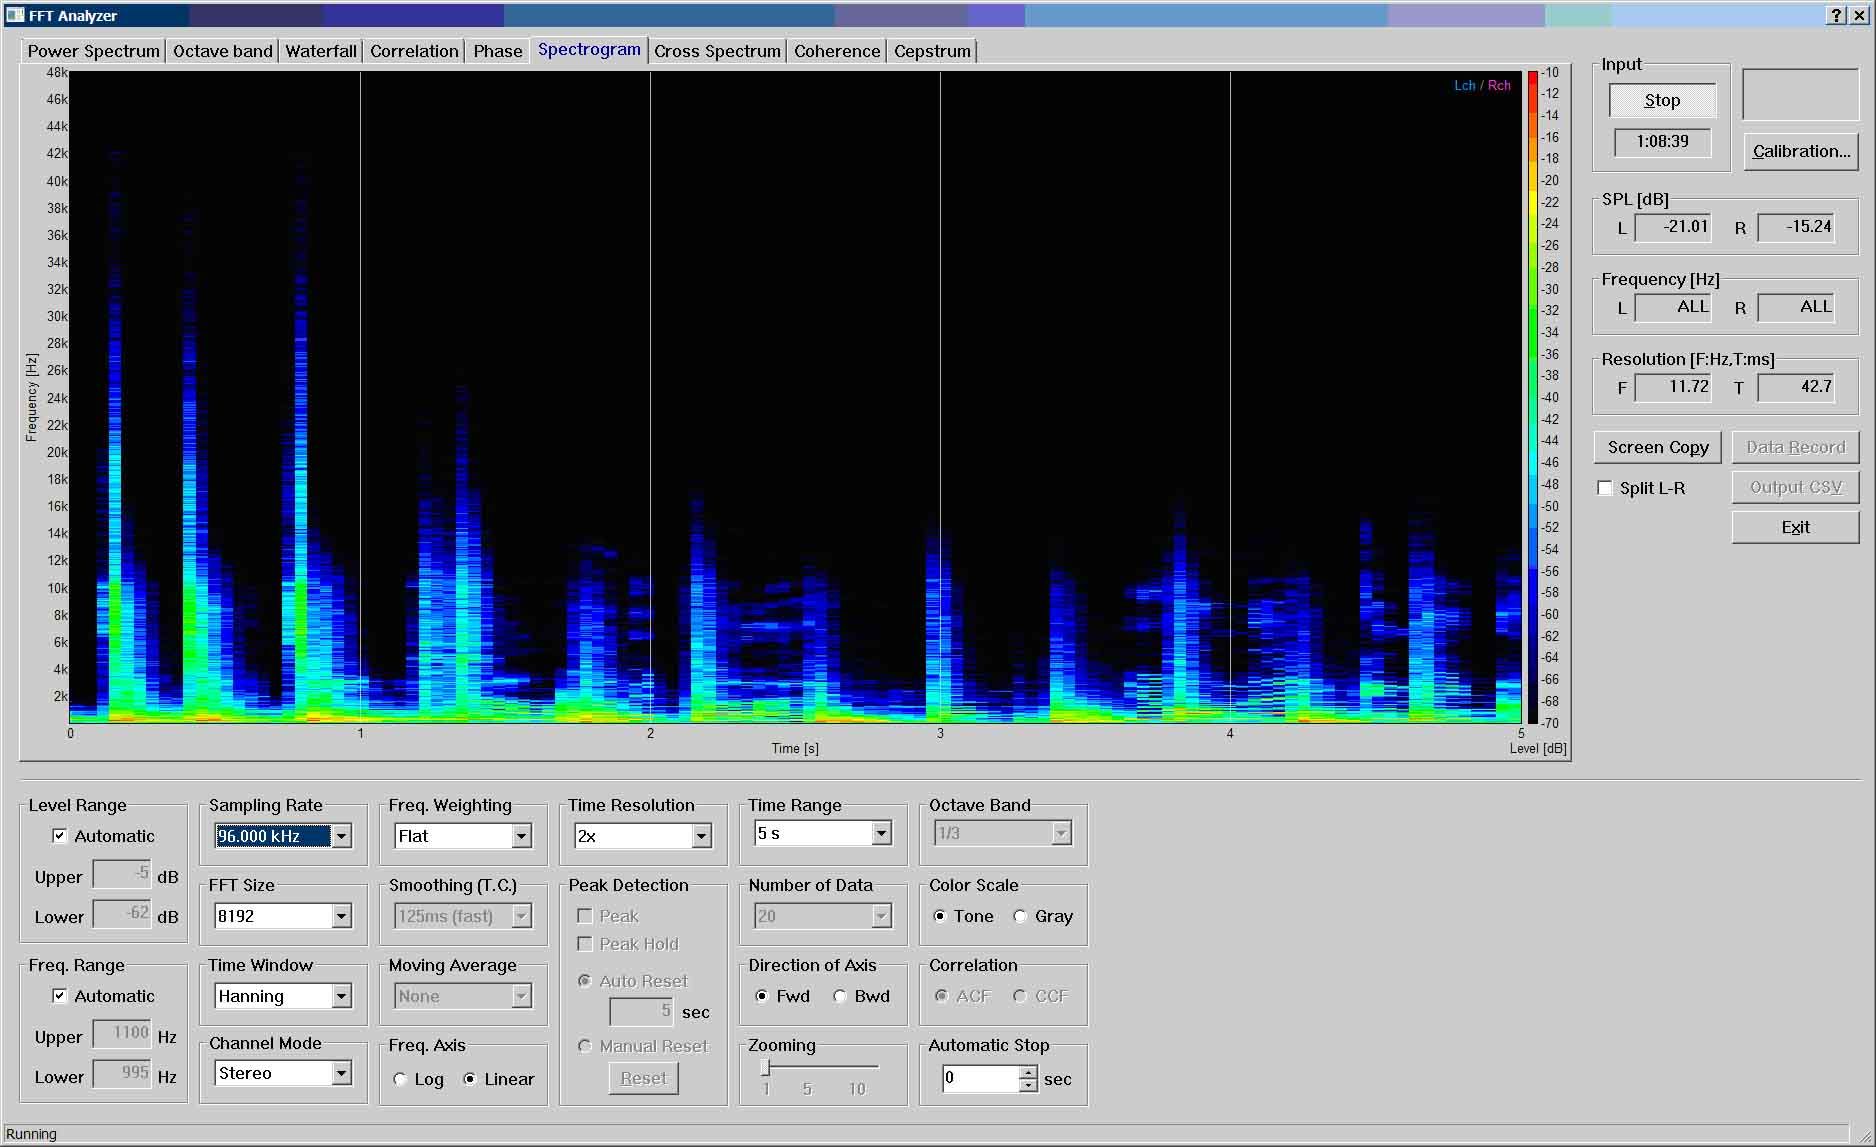Switch to the Coherence tab

[x=837, y=51]
